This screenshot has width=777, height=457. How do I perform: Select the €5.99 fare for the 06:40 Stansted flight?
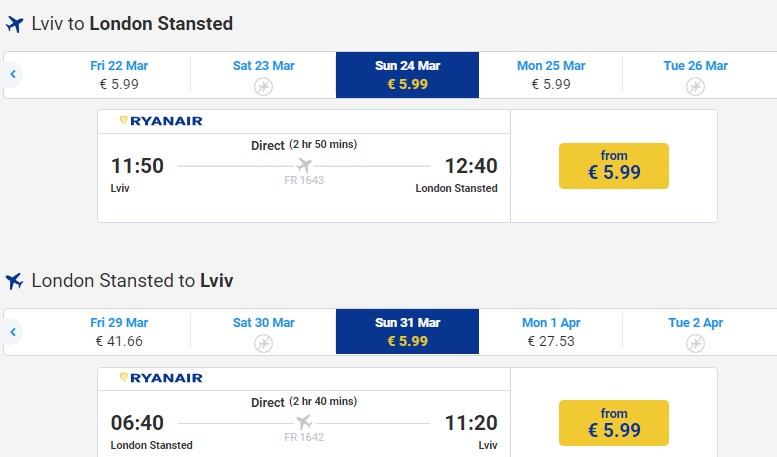coord(613,422)
